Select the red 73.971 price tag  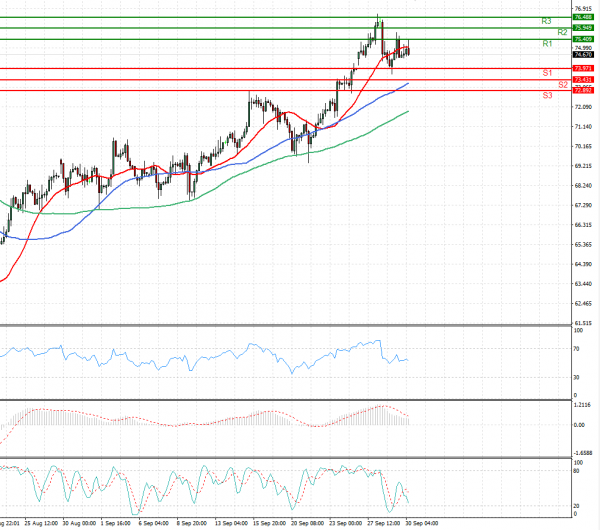pyautogui.click(x=583, y=68)
